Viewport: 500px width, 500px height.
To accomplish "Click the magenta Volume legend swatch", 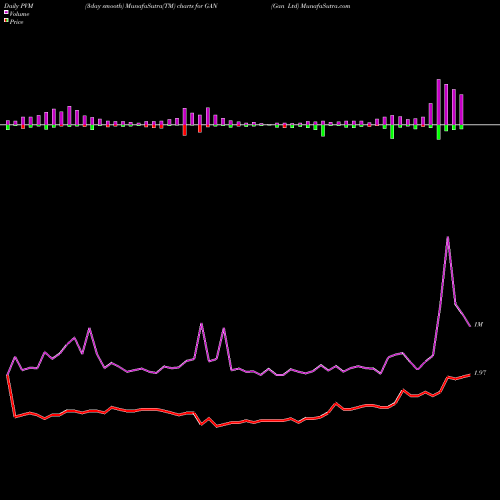I will (x=6, y=12).
